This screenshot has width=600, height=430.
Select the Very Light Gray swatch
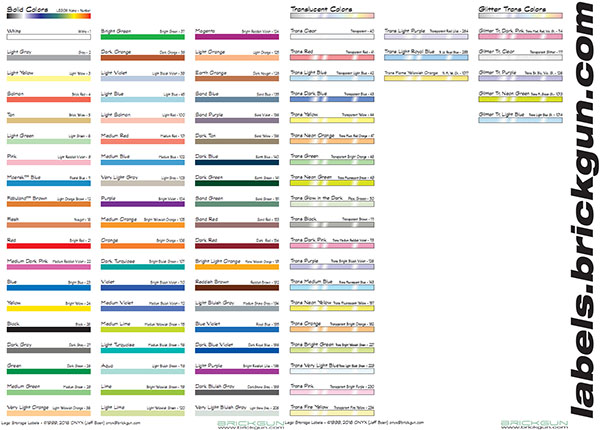[143, 183]
